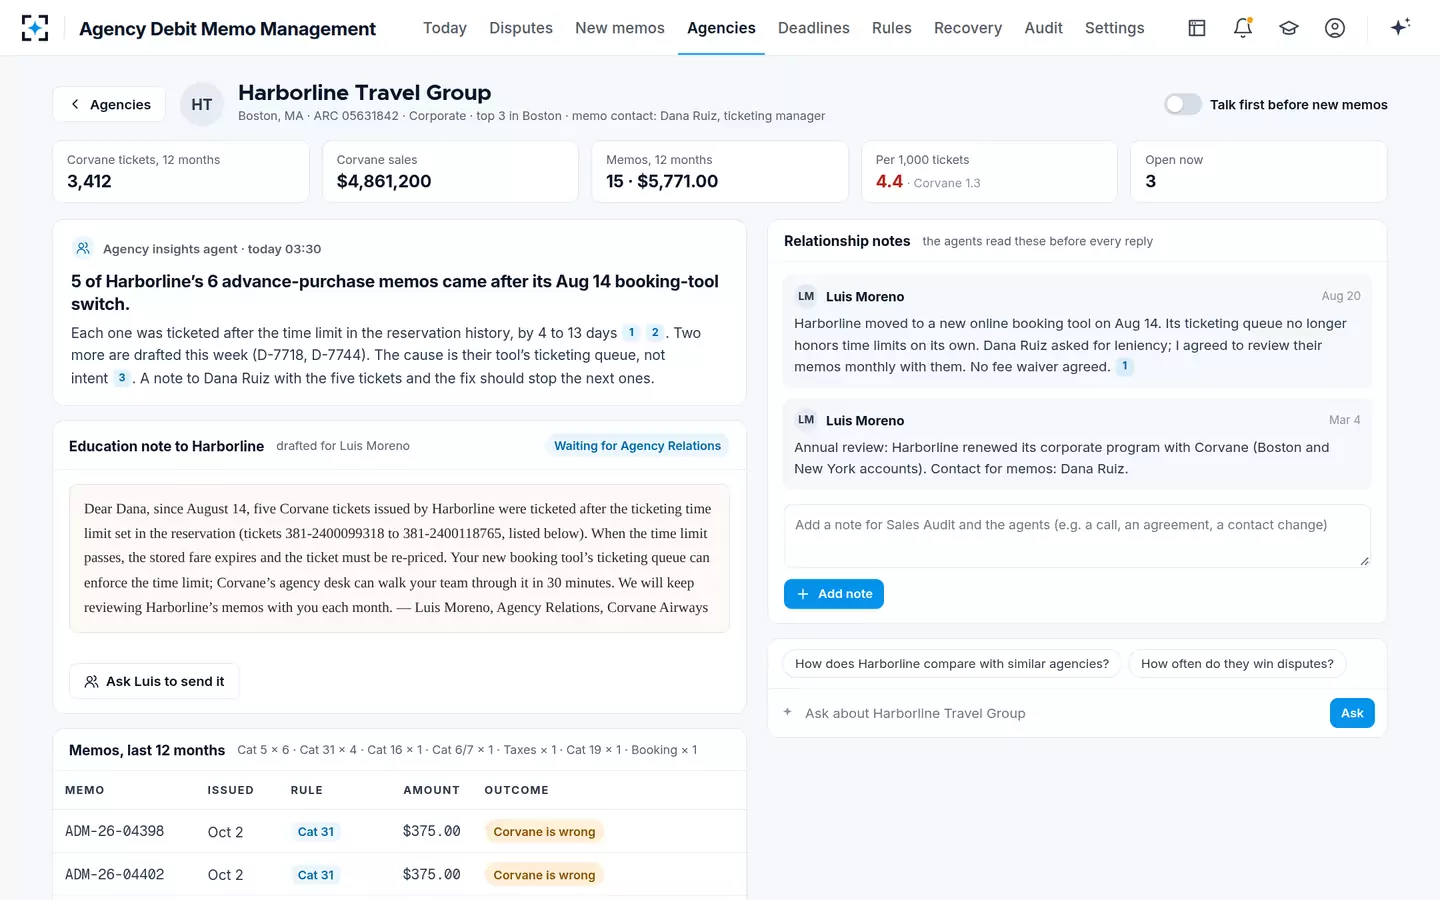This screenshot has height=900, width=1440.
Task: Click the Memos, 12 months stat card
Action: tap(720, 172)
